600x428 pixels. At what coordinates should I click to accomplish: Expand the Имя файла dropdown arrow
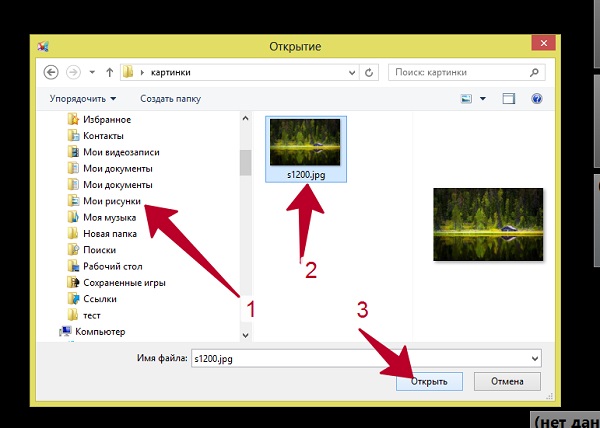(x=535, y=359)
